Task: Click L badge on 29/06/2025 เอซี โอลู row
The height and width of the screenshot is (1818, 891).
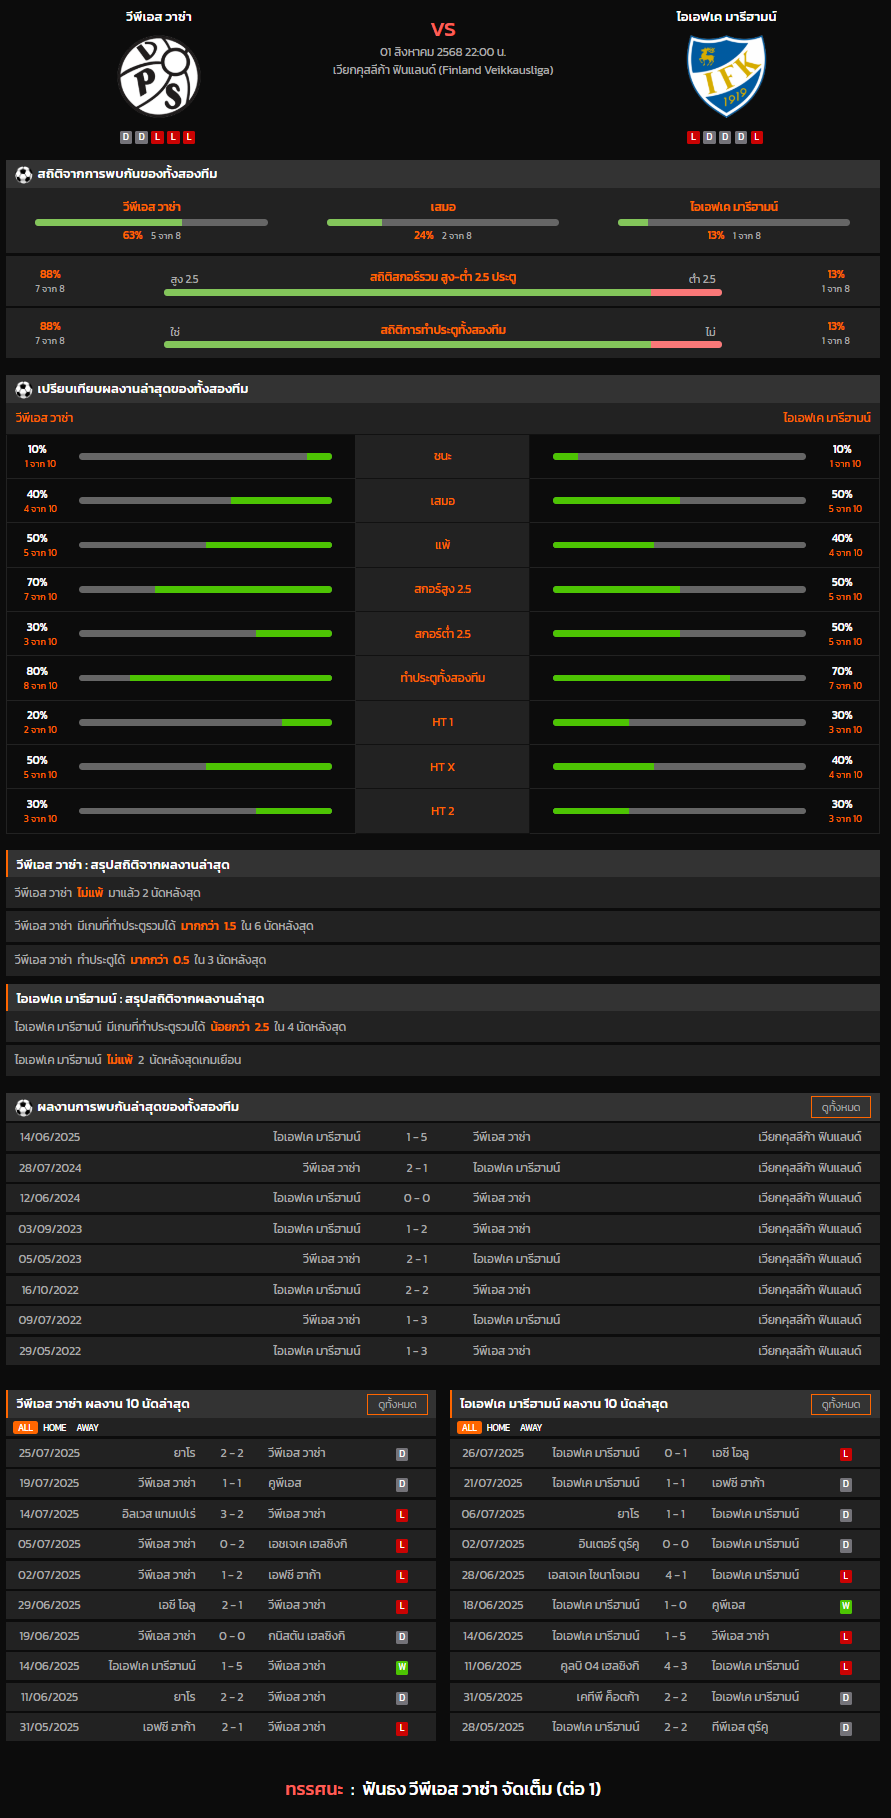Action: (402, 1607)
